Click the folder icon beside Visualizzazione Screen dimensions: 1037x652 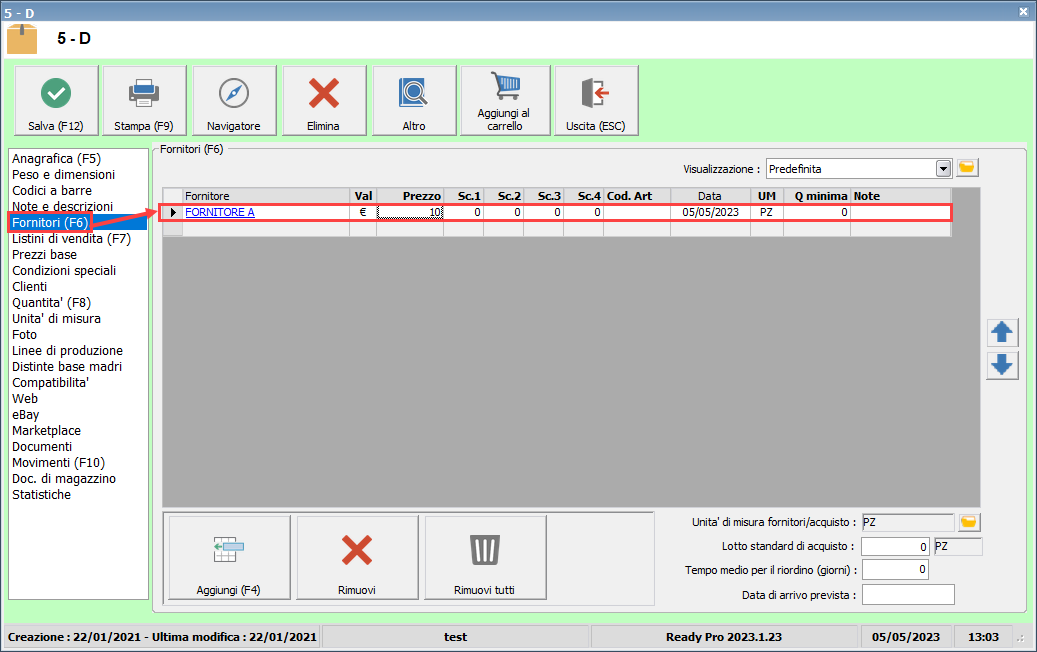pos(967,168)
